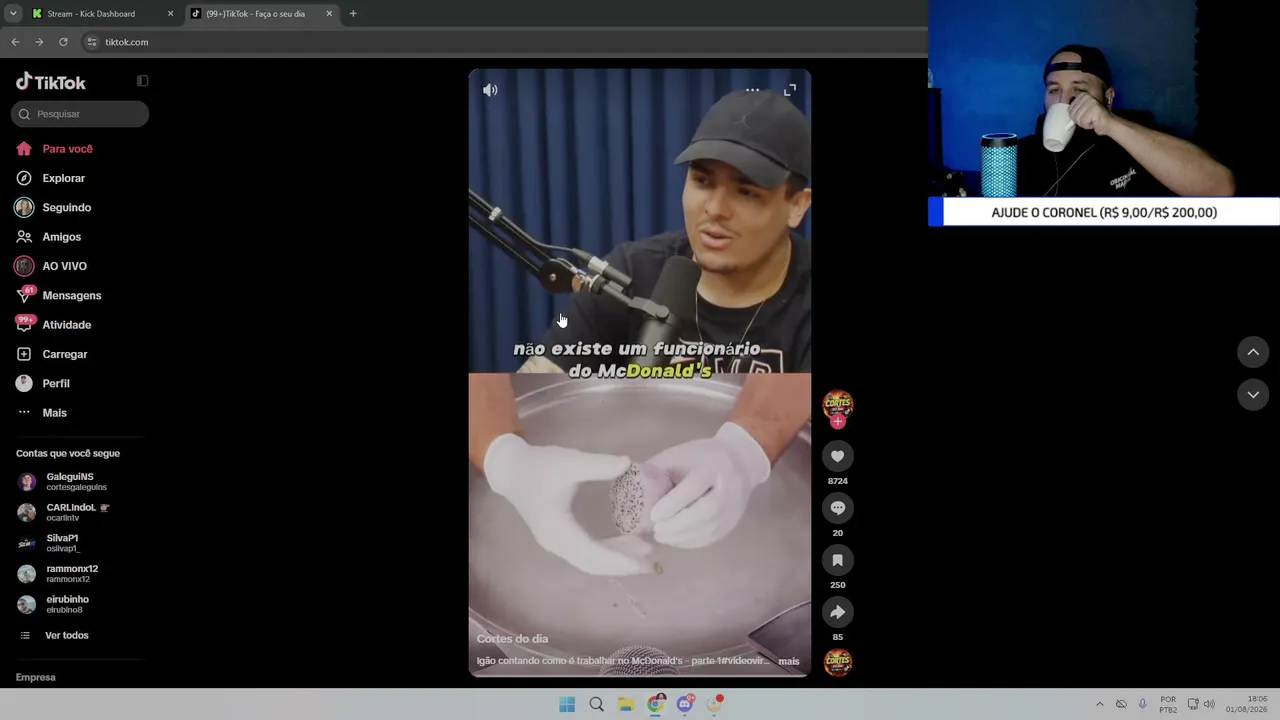1280x720 pixels.
Task: Open the video creator's avatar
Action: point(838,405)
